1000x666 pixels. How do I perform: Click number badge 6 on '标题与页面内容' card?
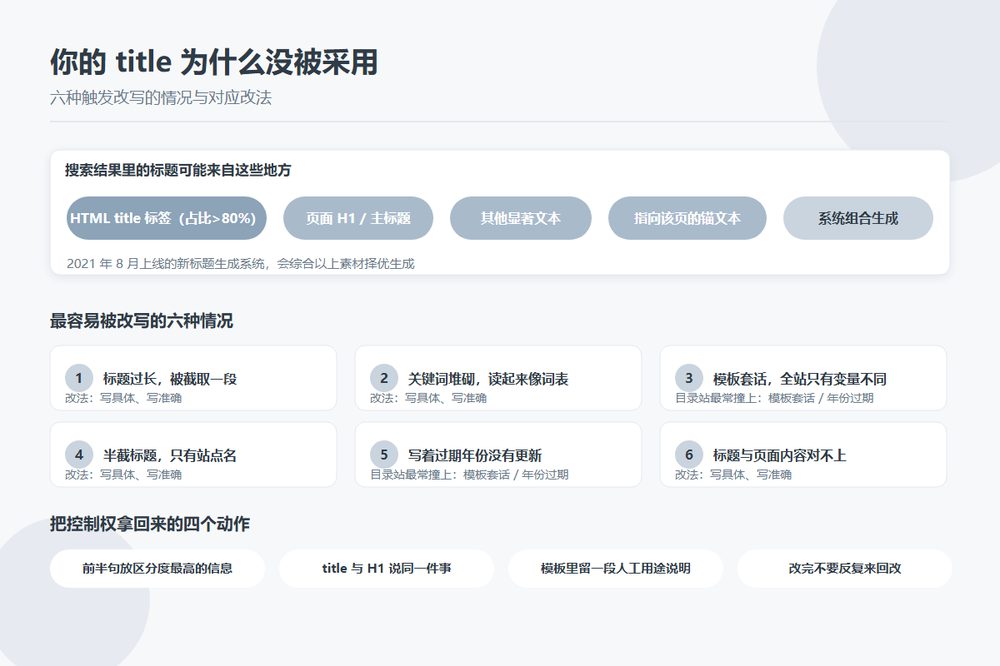coord(689,455)
